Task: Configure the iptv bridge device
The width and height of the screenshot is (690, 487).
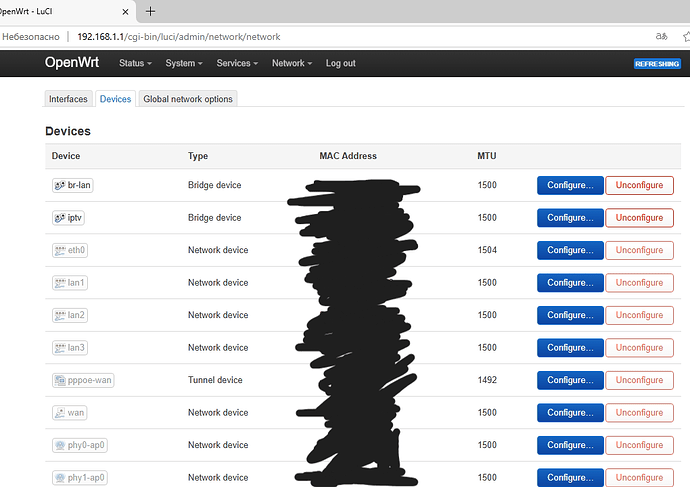Action: pyautogui.click(x=570, y=218)
